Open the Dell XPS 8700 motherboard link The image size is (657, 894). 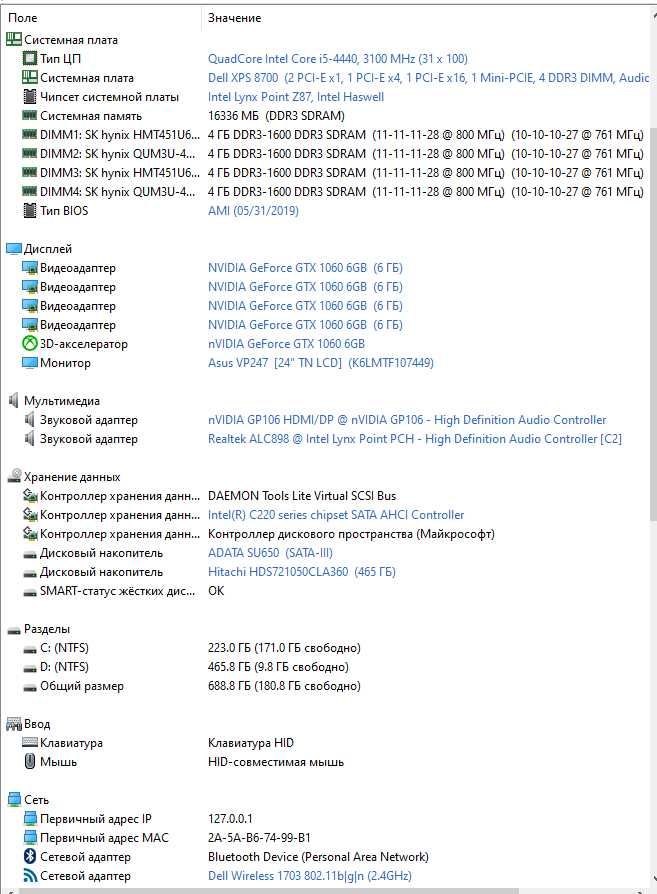[428, 78]
